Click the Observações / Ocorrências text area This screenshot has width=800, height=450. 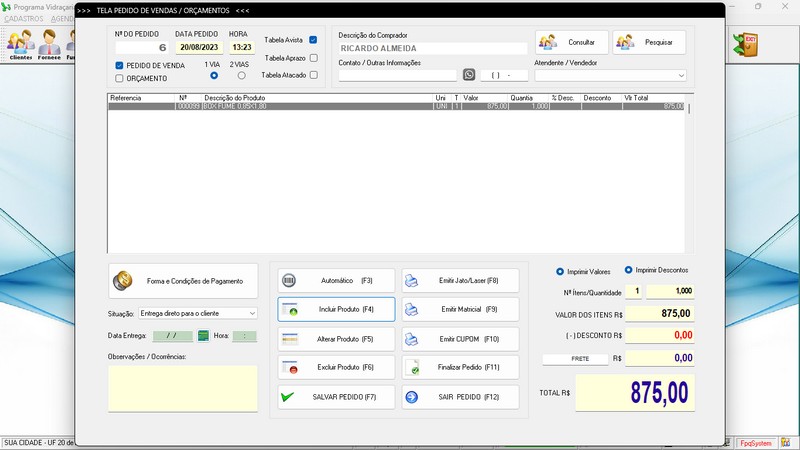click(x=183, y=388)
